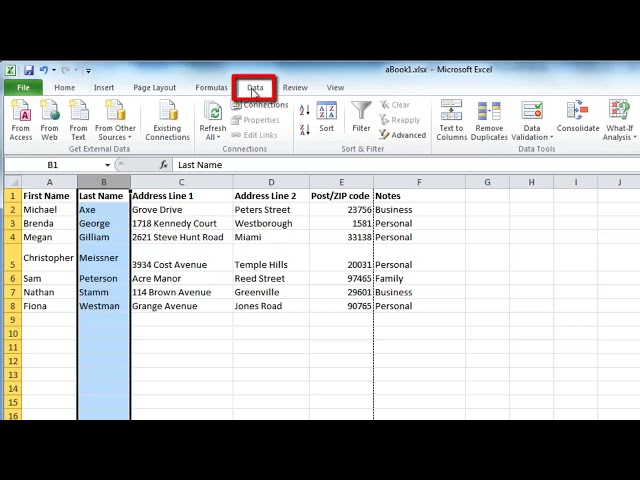Screen dimensions: 640x480
Task: Click the Name Box showing B1
Action: pyautogui.click(x=53, y=165)
